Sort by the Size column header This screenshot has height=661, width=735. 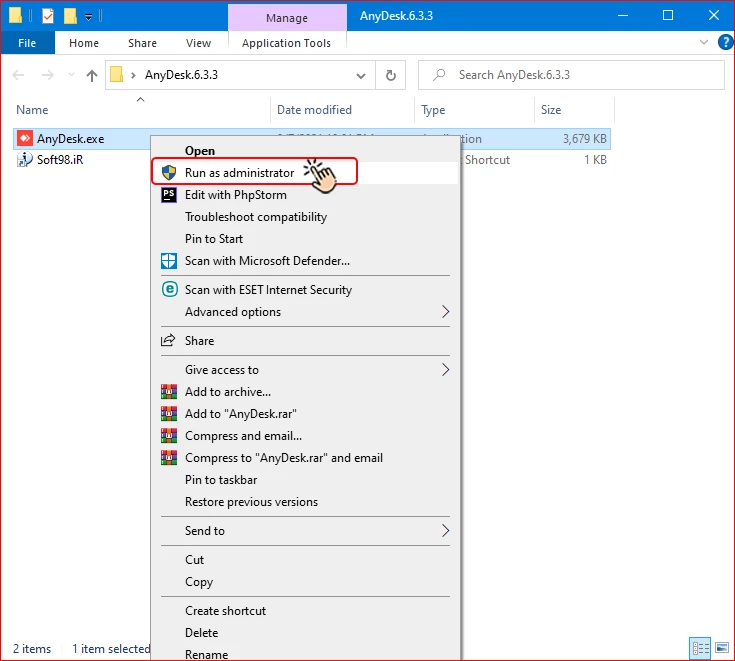574,110
